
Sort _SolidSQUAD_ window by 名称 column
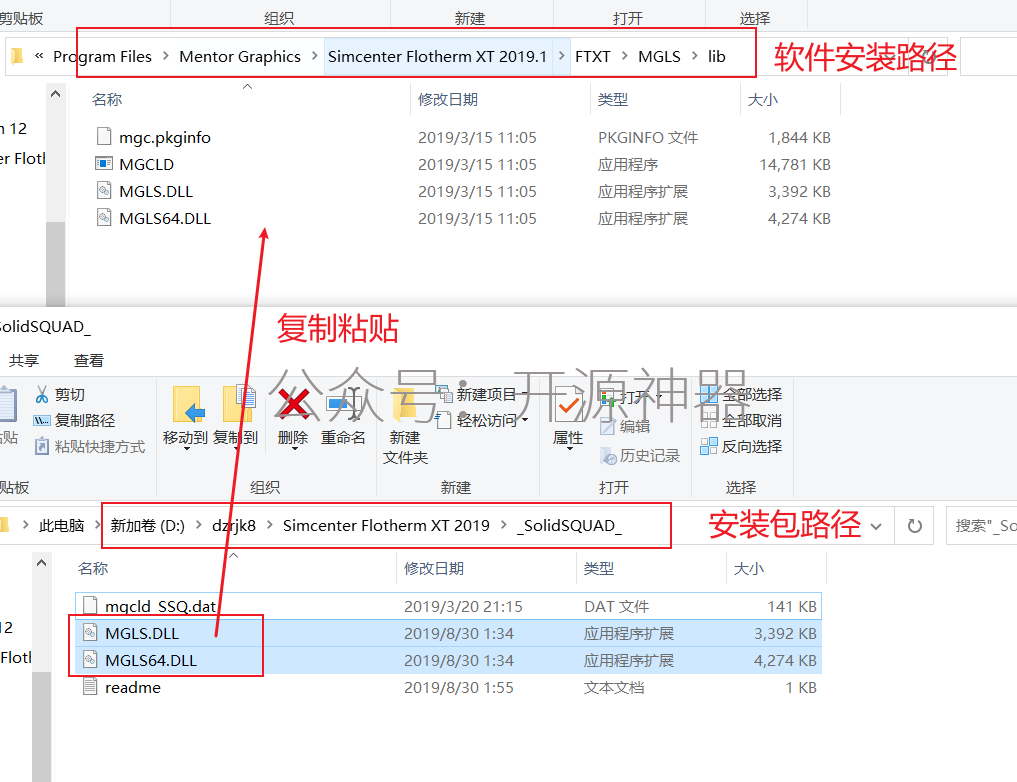pyautogui.click(x=93, y=569)
